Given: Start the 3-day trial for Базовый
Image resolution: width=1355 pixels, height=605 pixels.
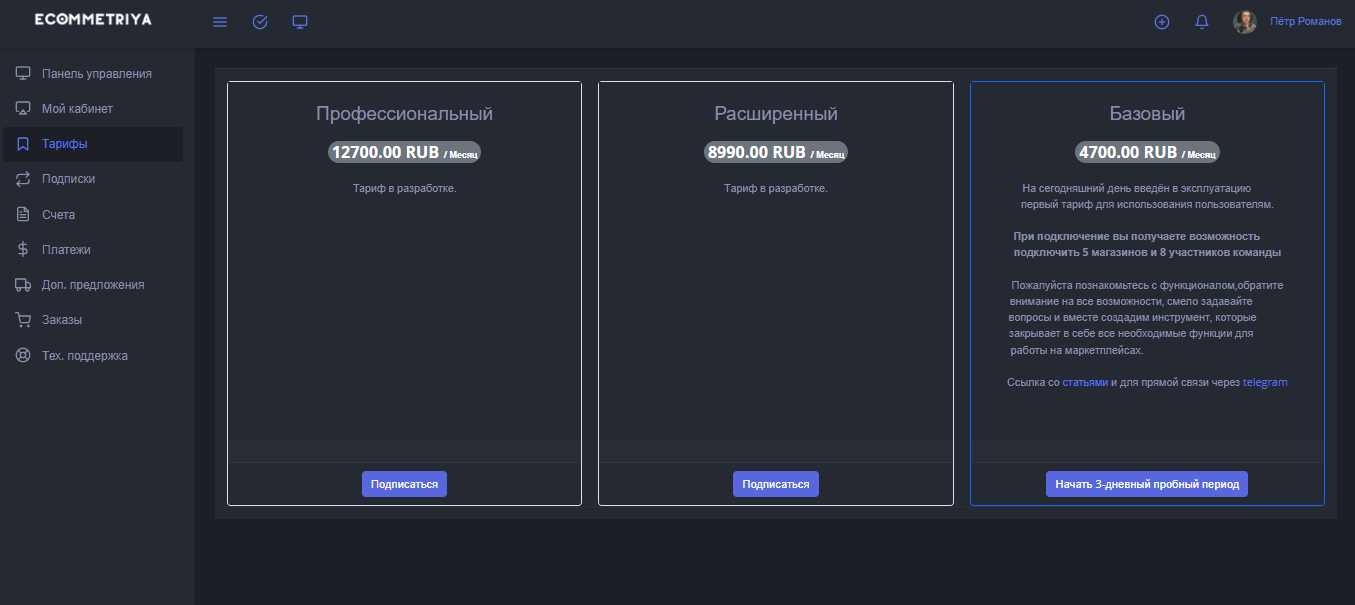Looking at the screenshot, I should (1147, 484).
